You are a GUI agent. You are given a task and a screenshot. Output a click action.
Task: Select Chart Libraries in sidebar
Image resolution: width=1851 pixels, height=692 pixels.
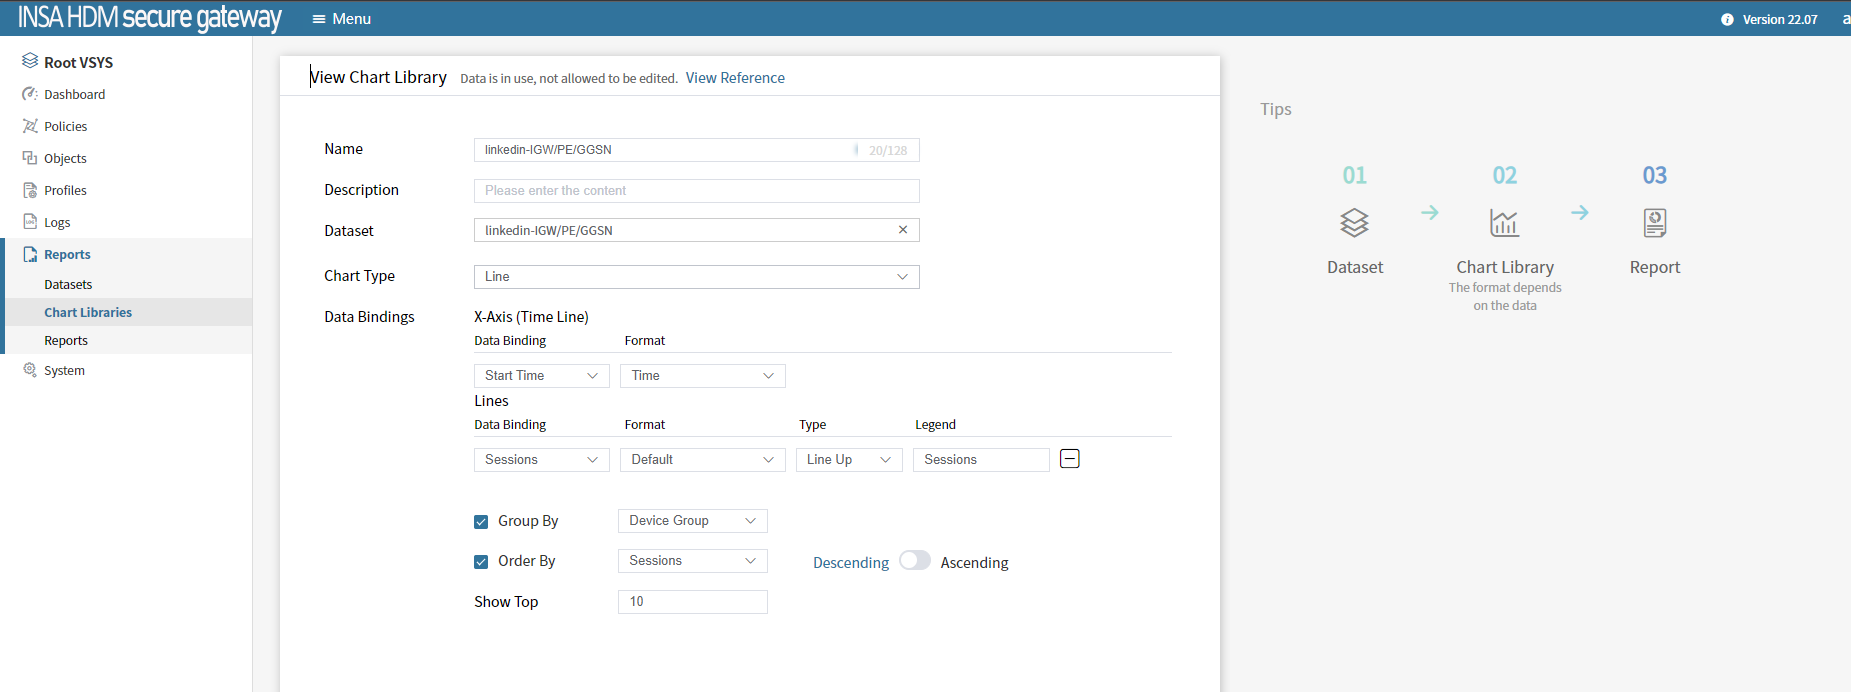tap(88, 313)
